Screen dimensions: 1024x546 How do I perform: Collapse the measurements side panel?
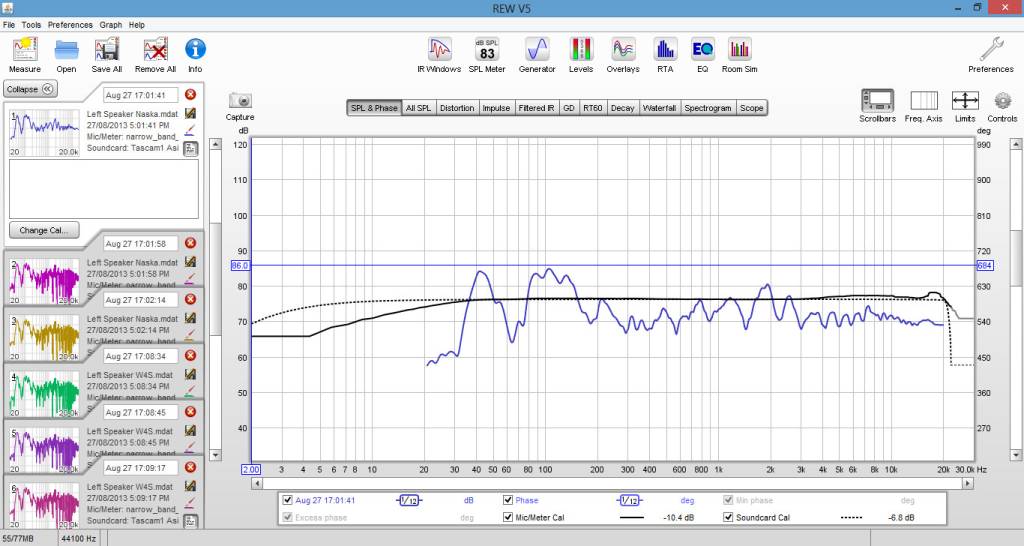click(x=30, y=89)
